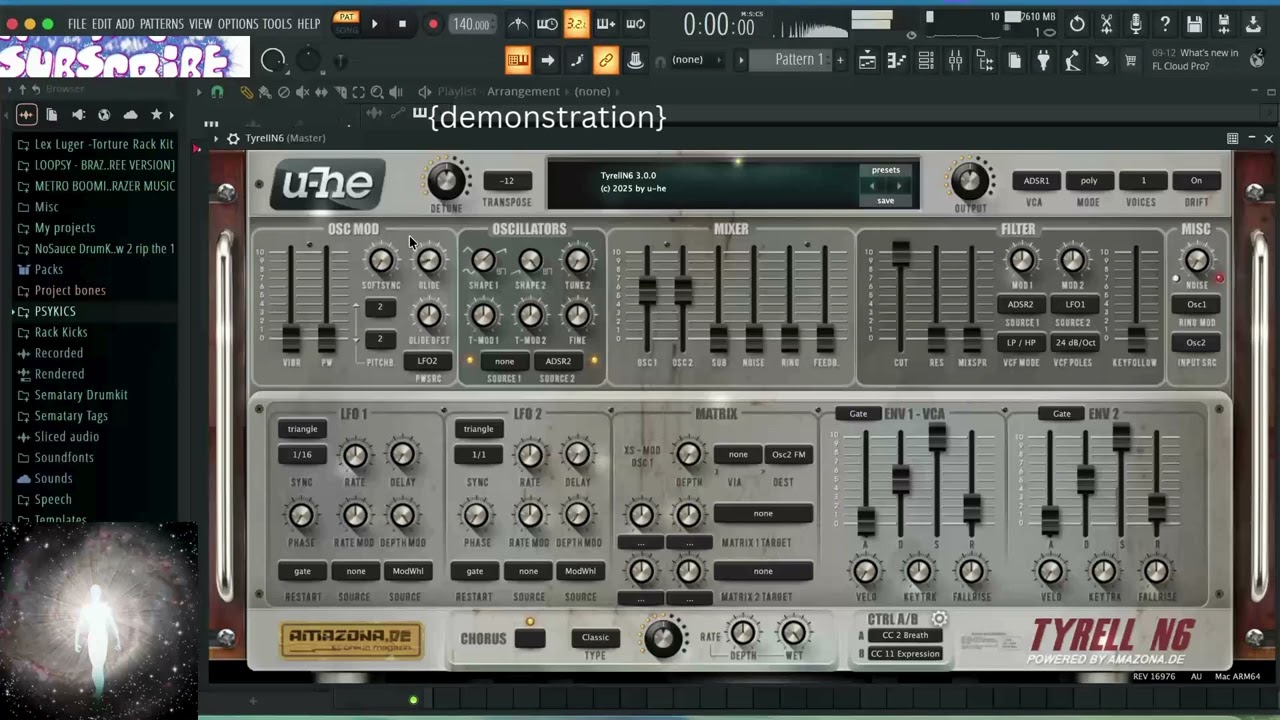Click the browser files icon
Image resolution: width=1280 pixels, height=720 pixels.
pos(52,115)
